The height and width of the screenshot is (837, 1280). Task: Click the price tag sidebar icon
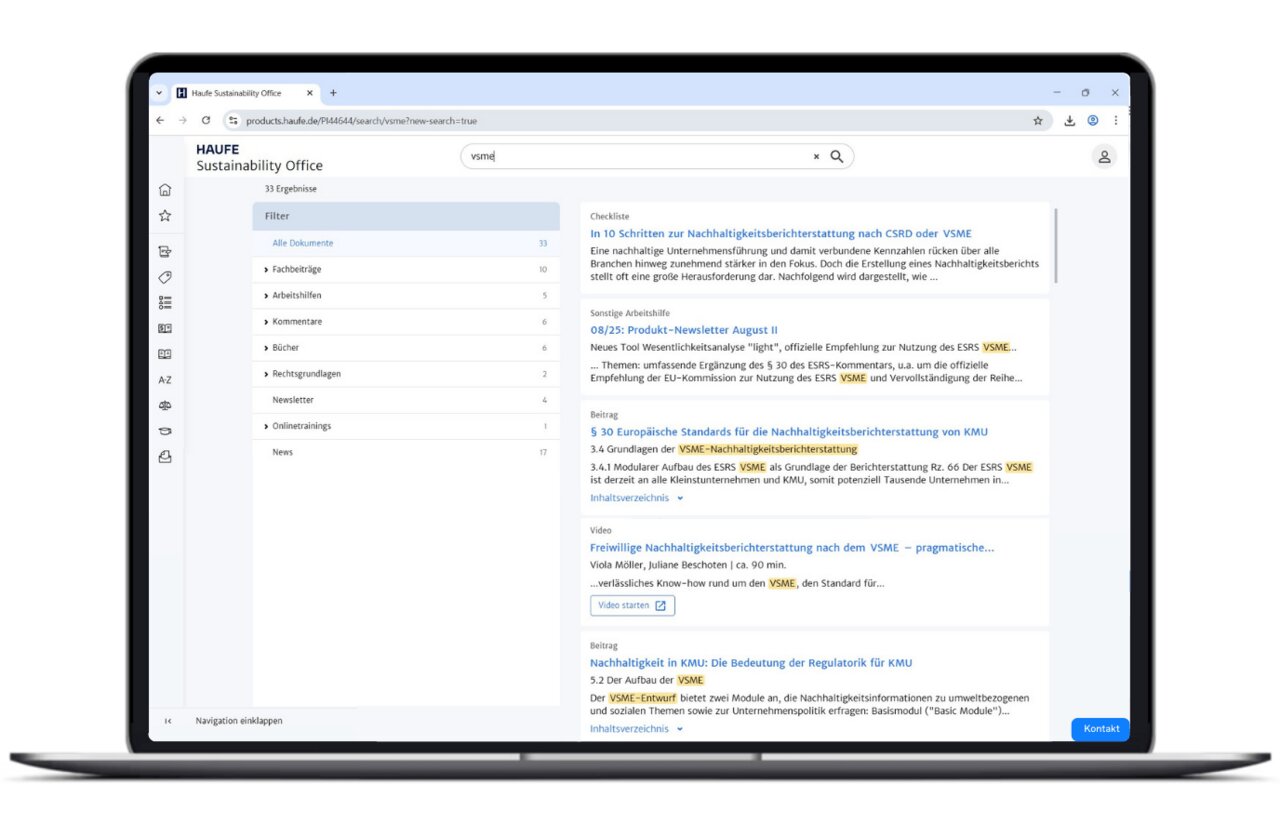(x=165, y=277)
